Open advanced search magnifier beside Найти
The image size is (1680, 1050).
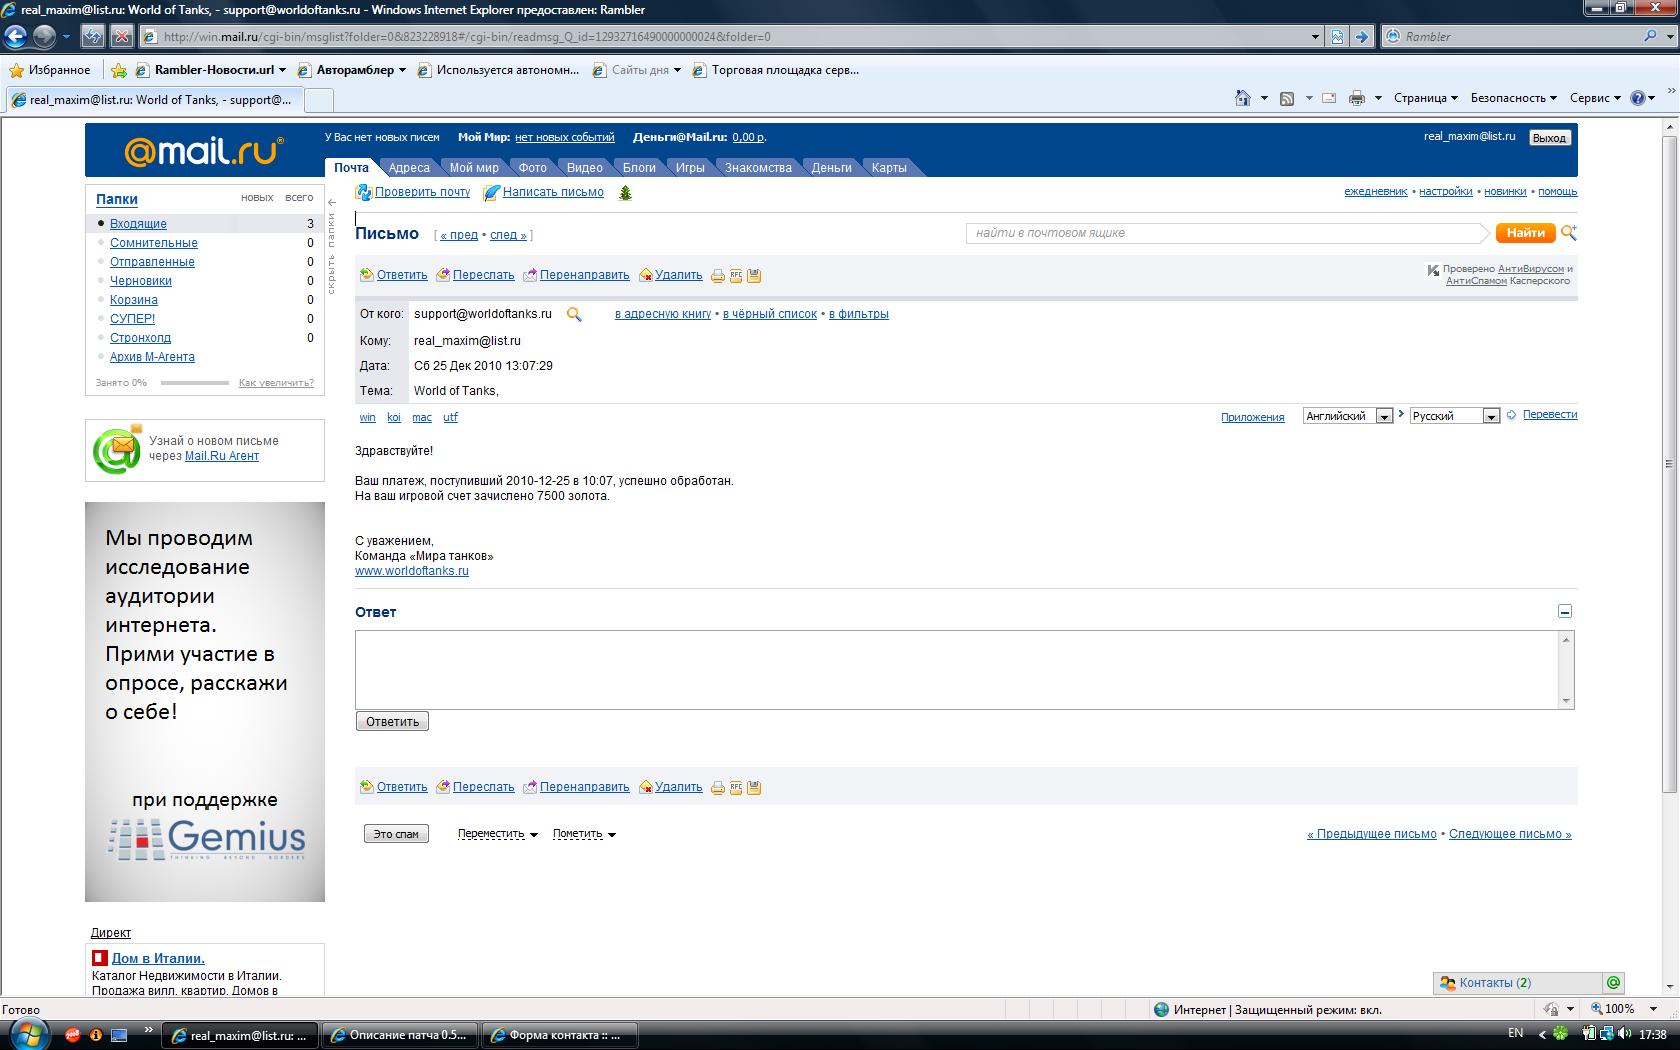point(1568,233)
